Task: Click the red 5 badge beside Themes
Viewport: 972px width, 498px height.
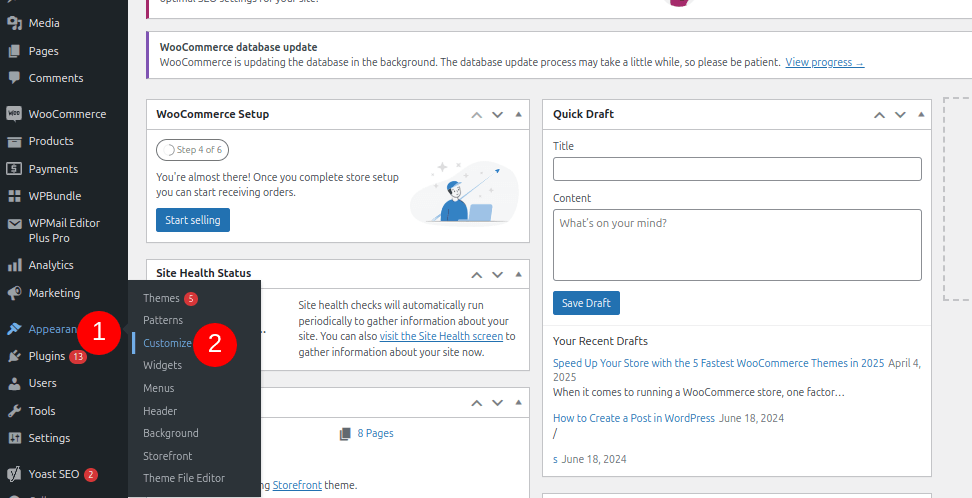Action: 191,299
